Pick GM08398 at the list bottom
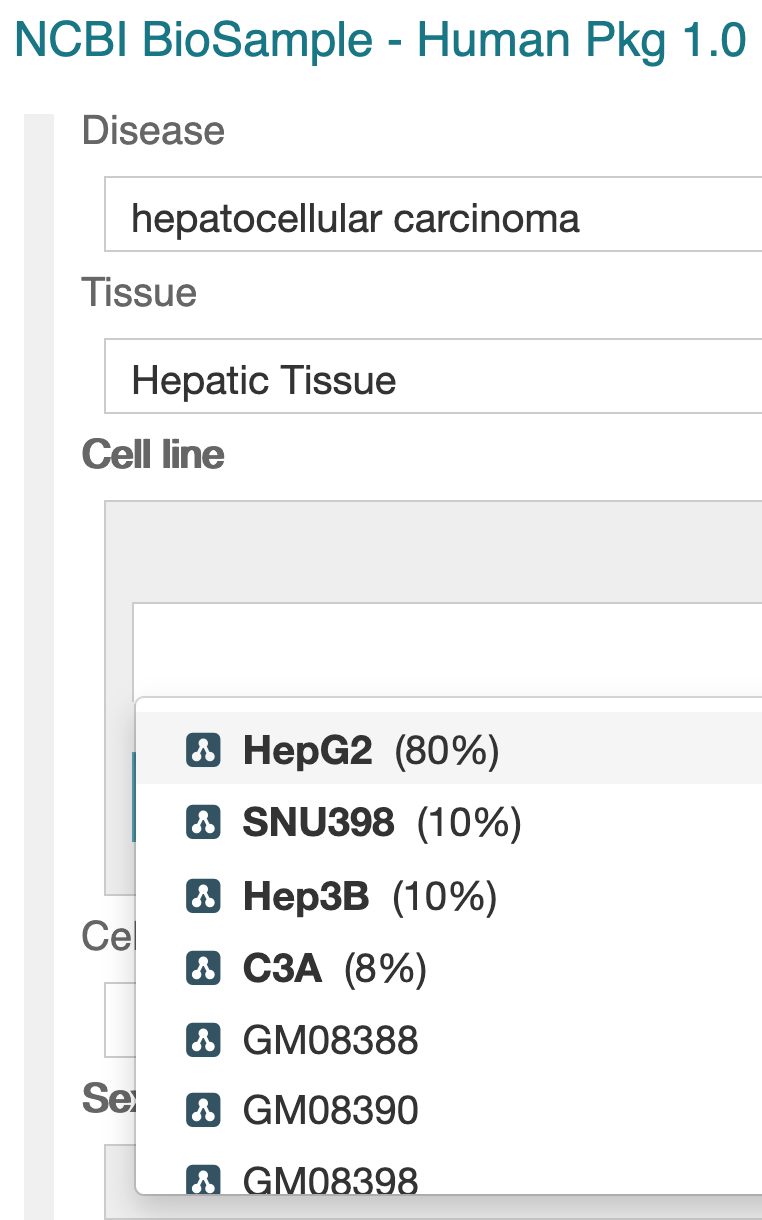Image resolution: width=762 pixels, height=1220 pixels. 449,1171
